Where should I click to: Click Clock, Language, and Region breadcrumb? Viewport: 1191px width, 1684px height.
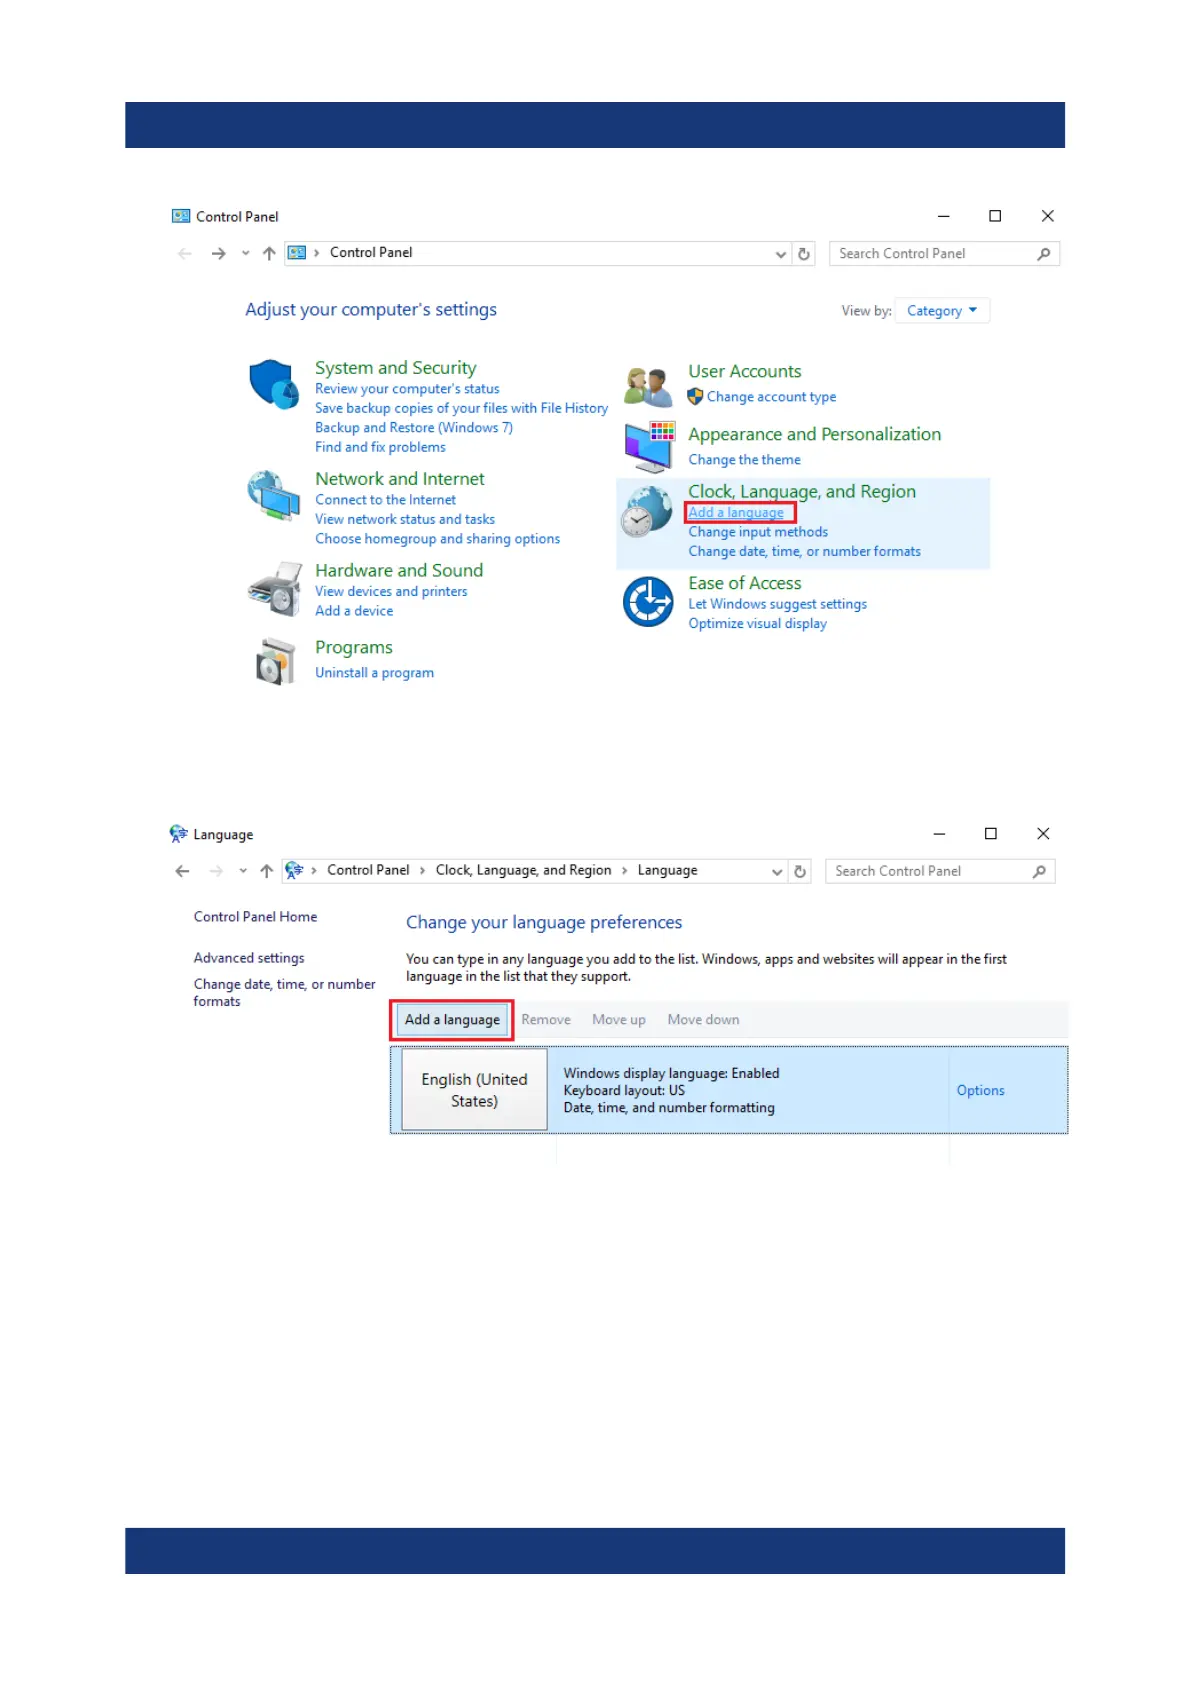[x=523, y=870]
